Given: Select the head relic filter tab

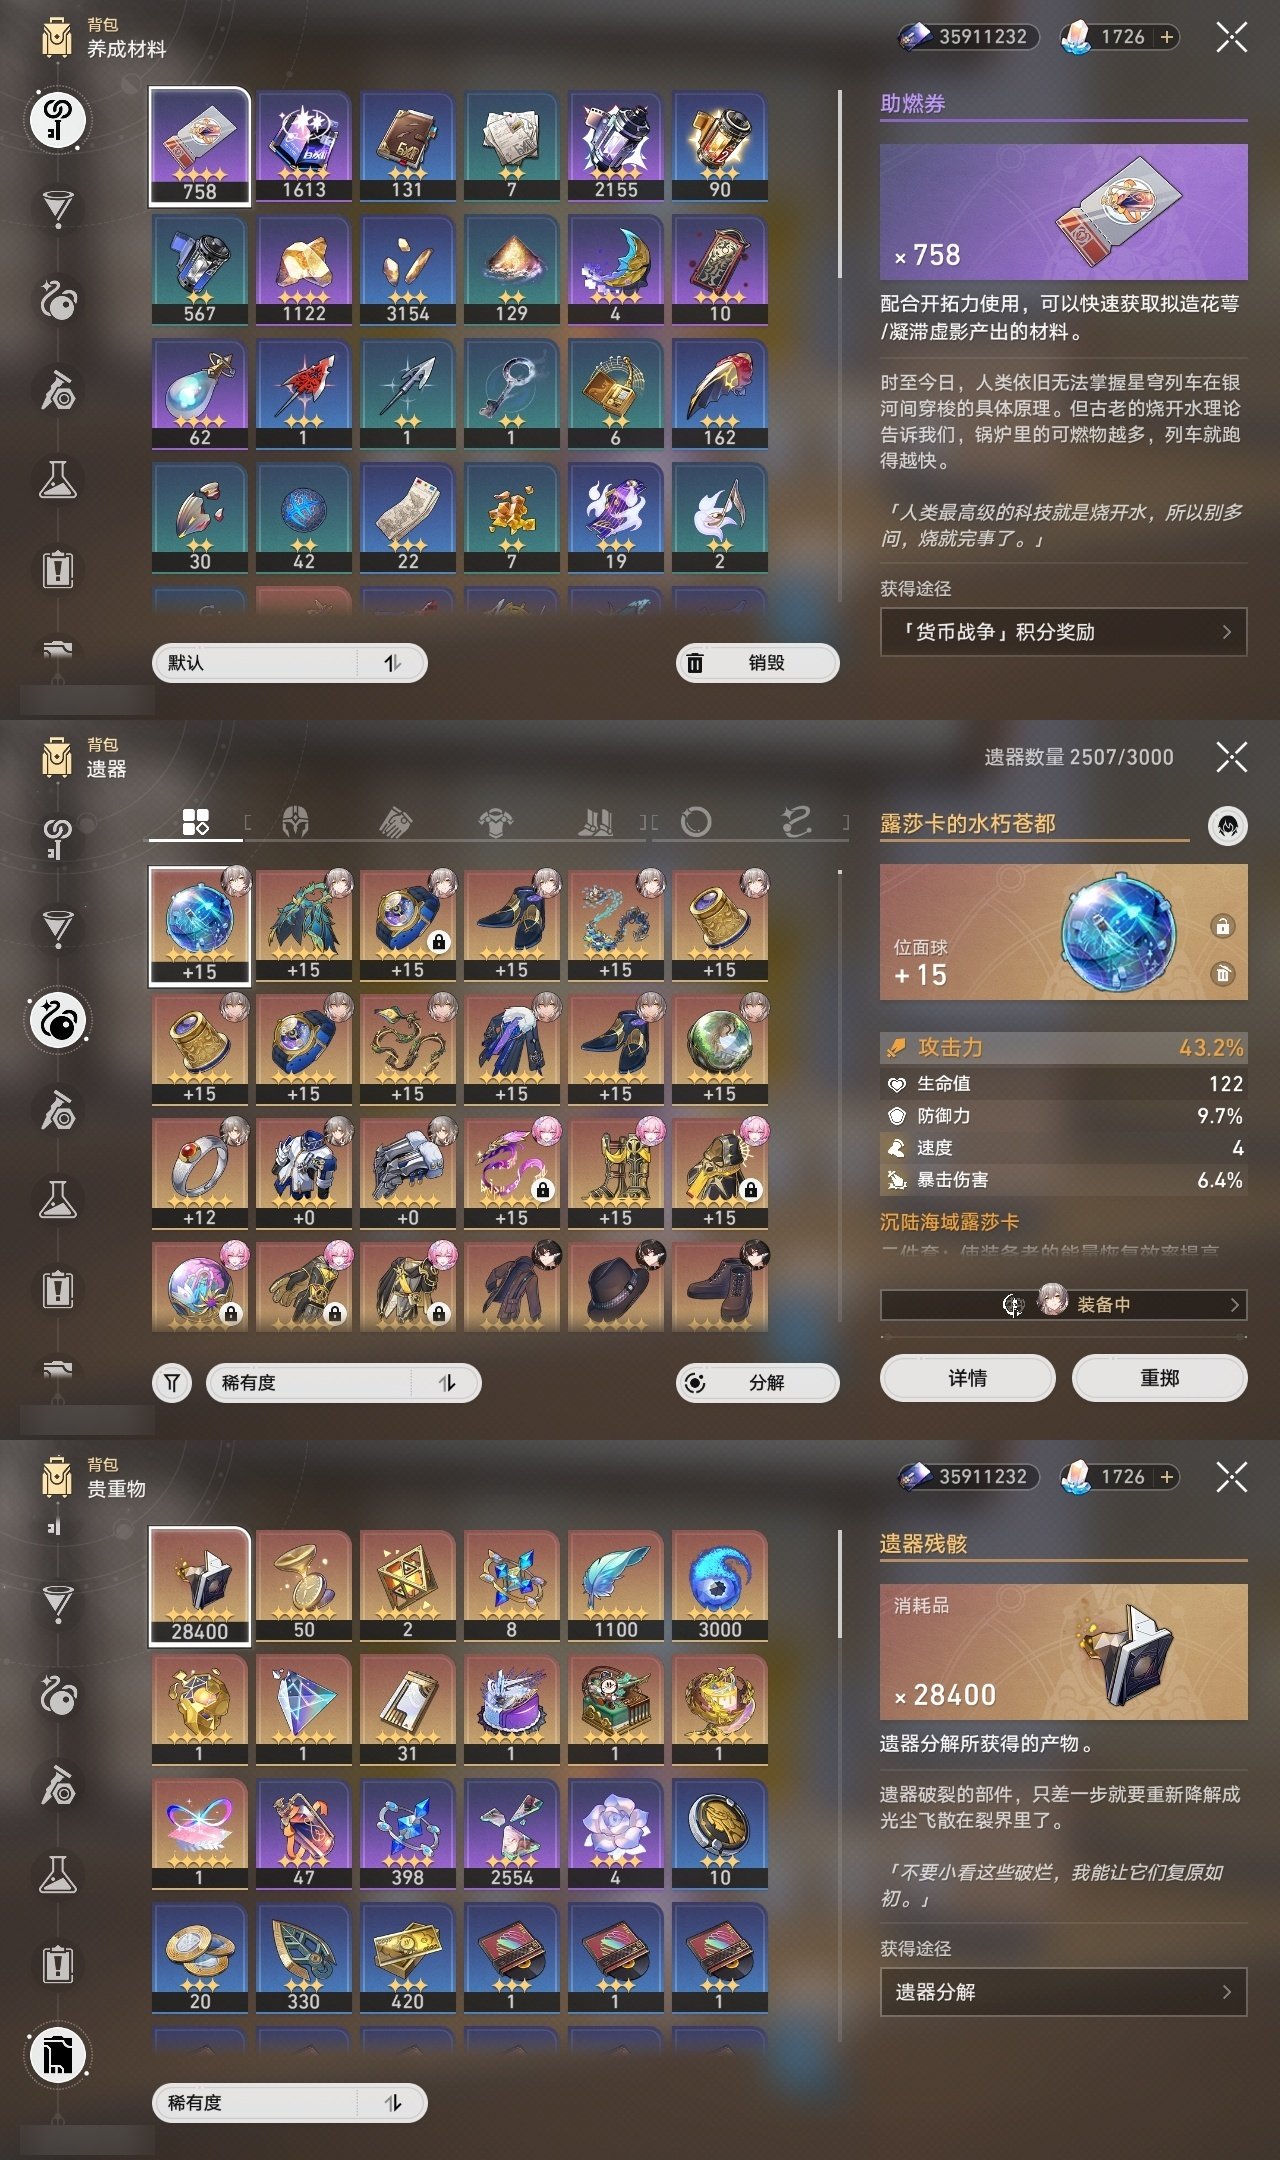Looking at the screenshot, I should [296, 822].
